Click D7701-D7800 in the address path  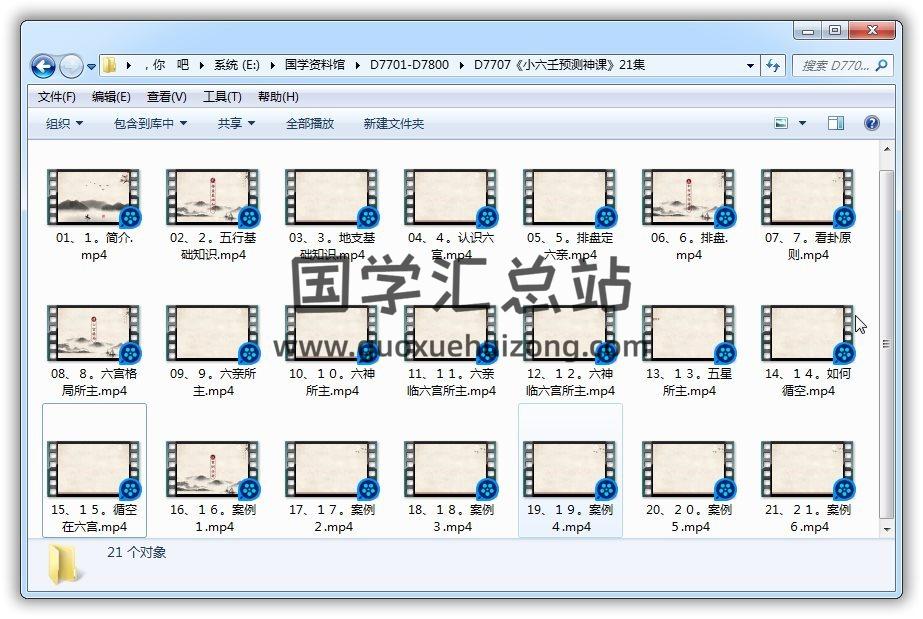(409, 65)
